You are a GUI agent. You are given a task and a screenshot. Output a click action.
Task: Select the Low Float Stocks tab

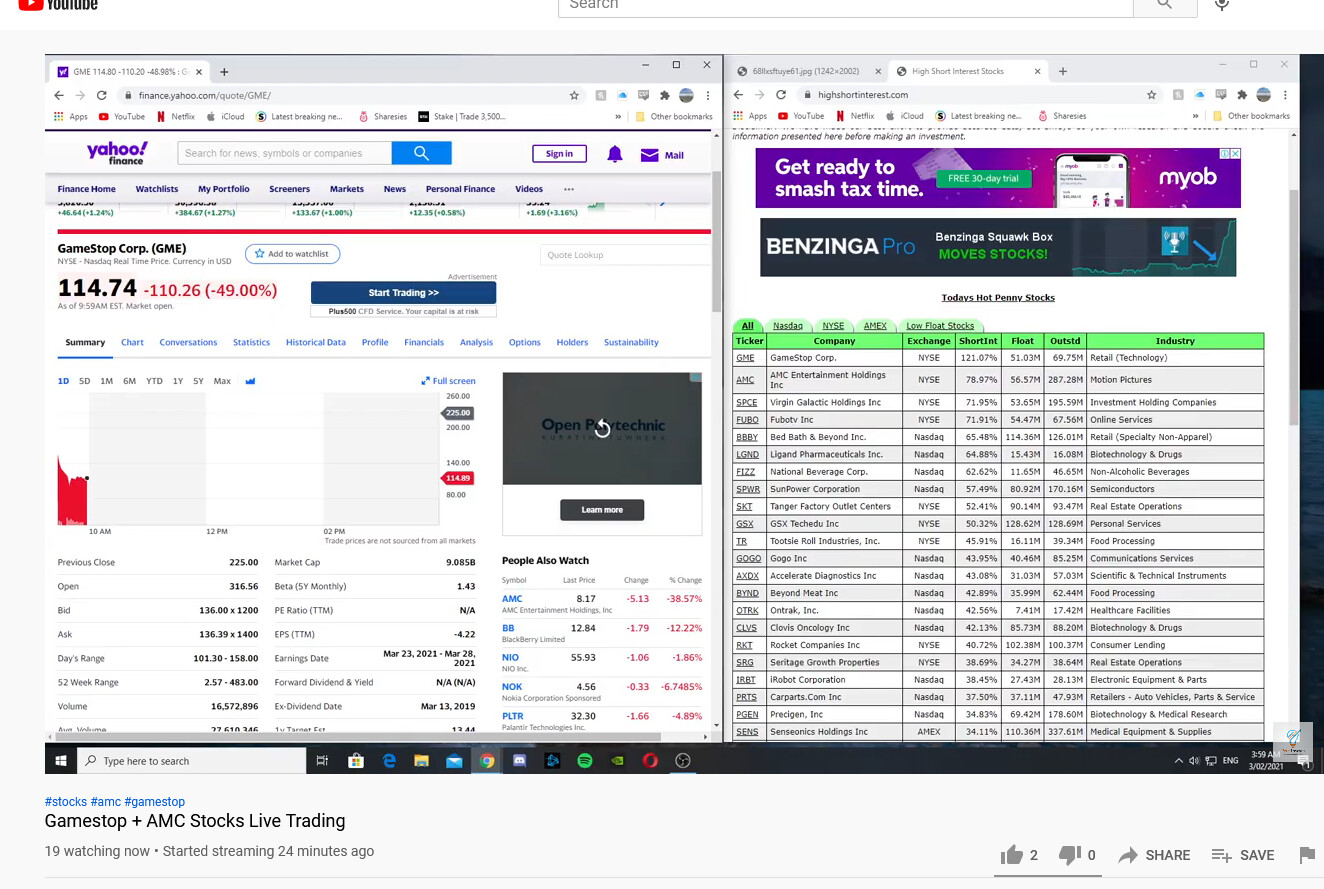(939, 326)
